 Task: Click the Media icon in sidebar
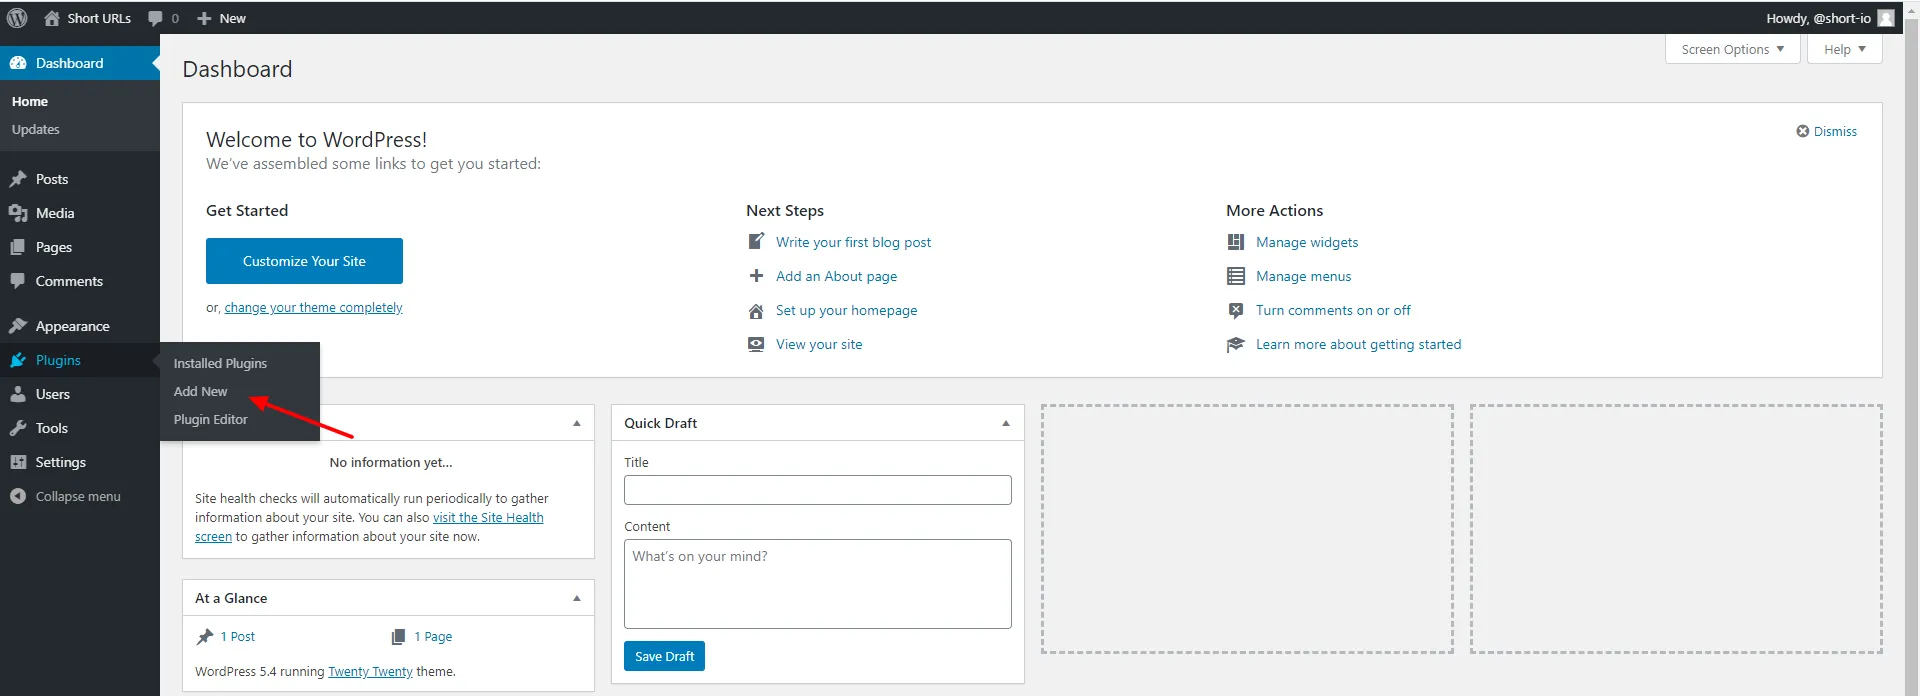18,213
